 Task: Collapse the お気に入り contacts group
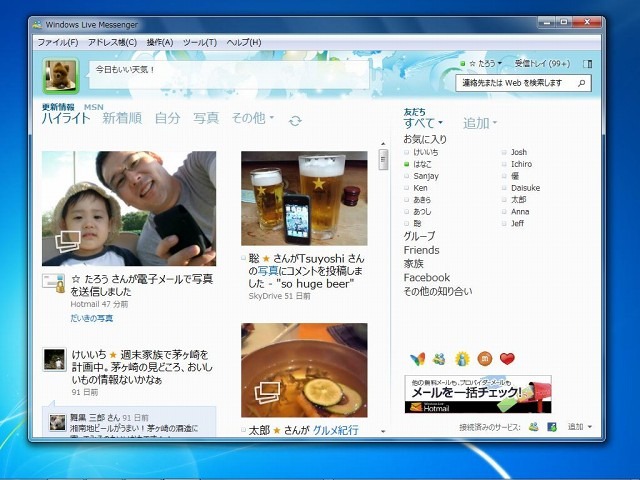point(425,139)
